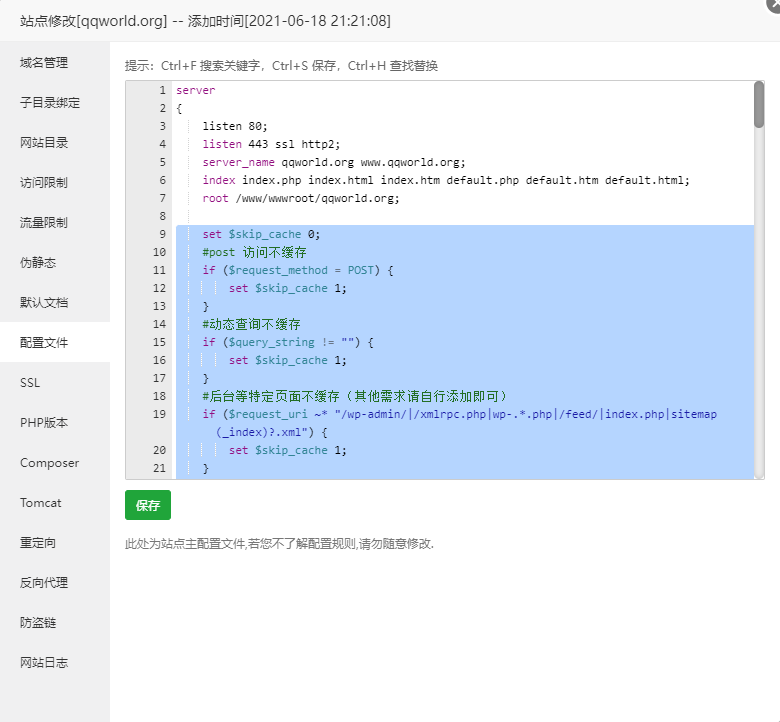This screenshot has width=780, height=722.
Task: View 网站日志 site logs
Action: click(x=44, y=662)
